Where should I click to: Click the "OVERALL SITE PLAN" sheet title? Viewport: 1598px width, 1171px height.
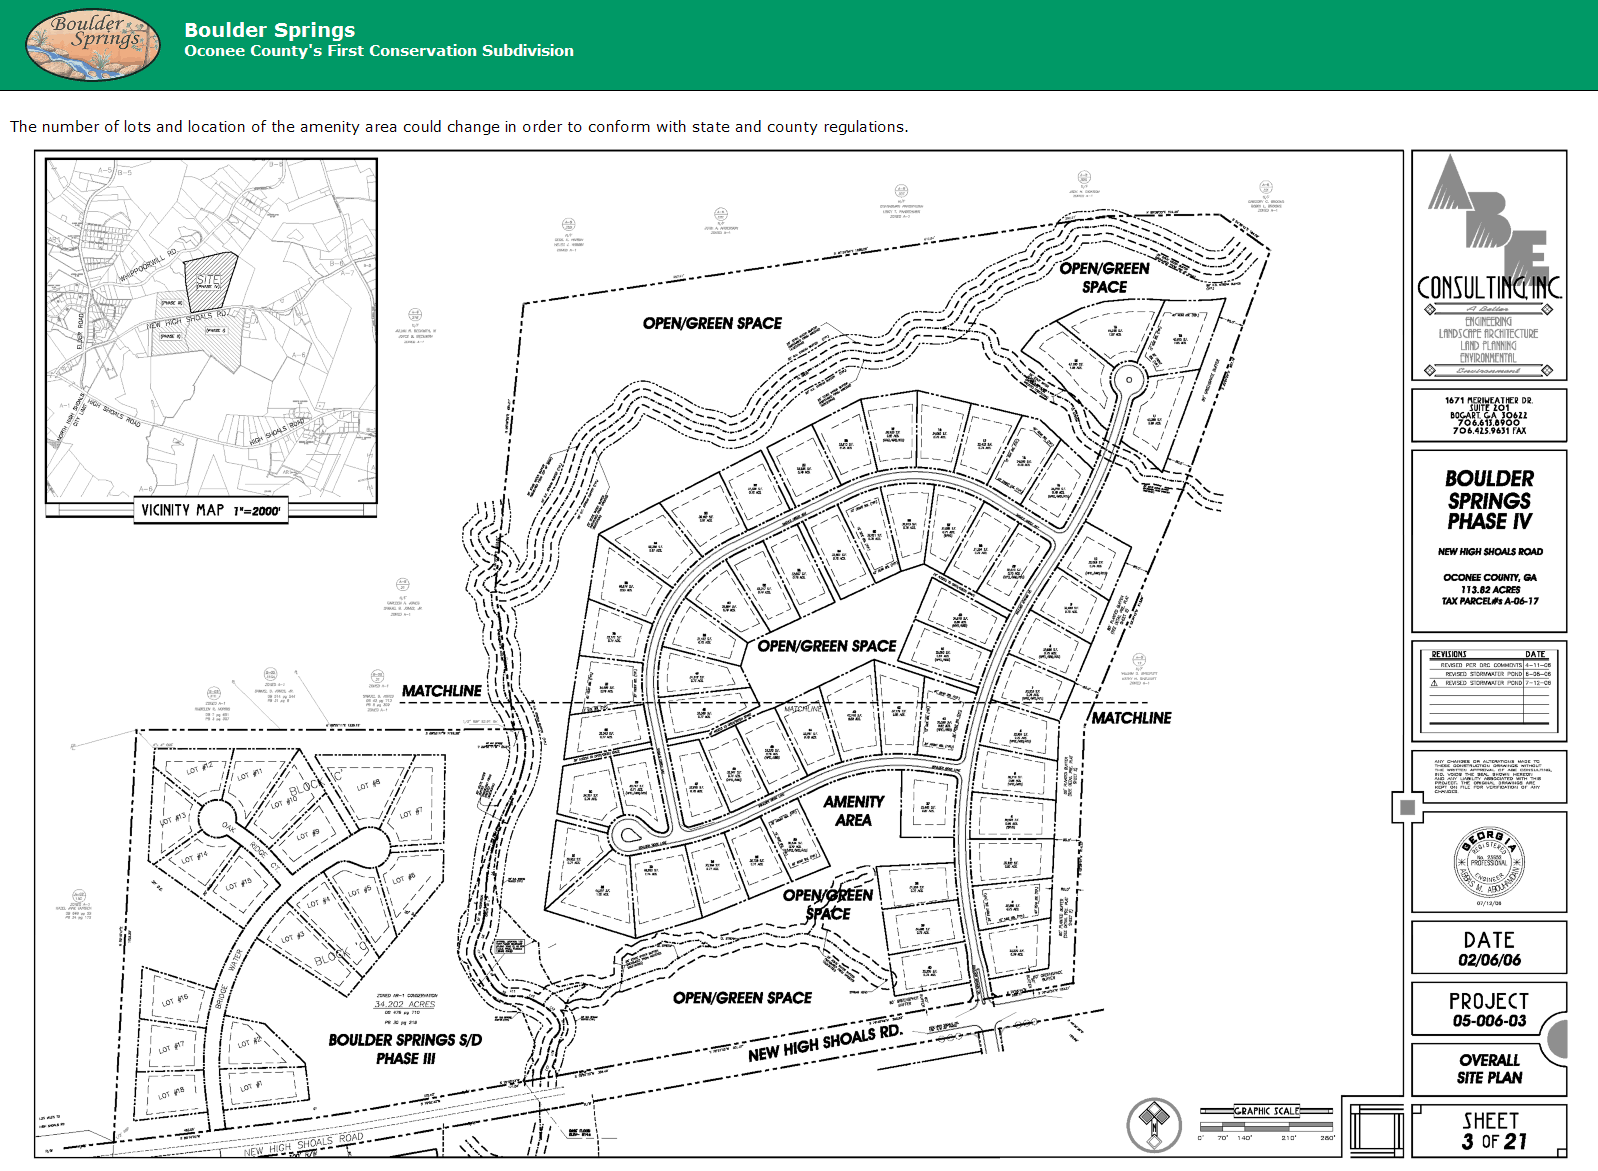point(1489,1069)
